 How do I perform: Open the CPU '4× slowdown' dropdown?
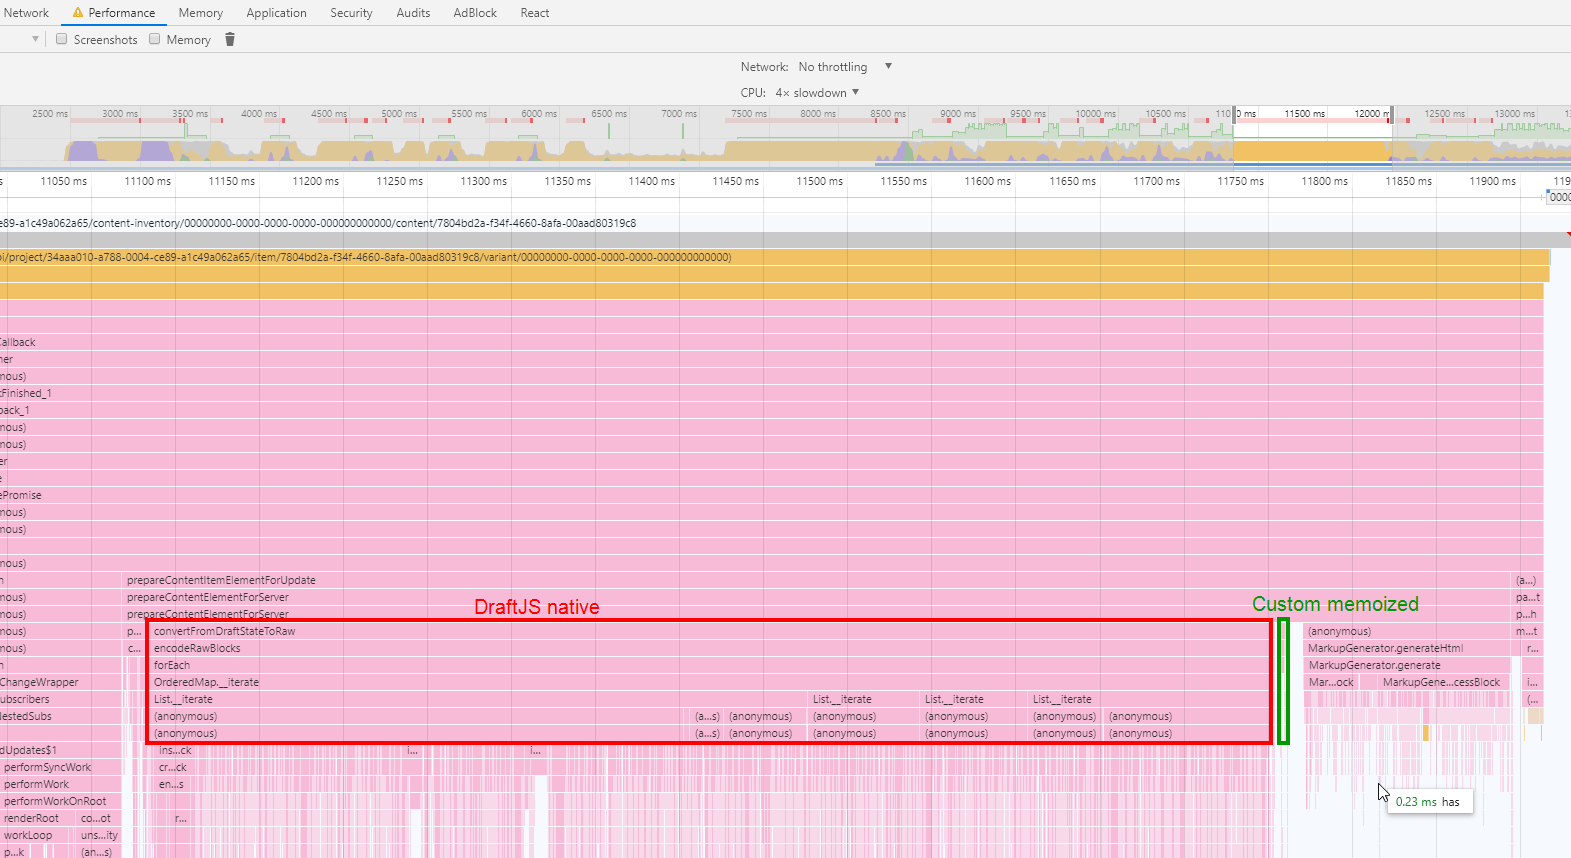(817, 93)
